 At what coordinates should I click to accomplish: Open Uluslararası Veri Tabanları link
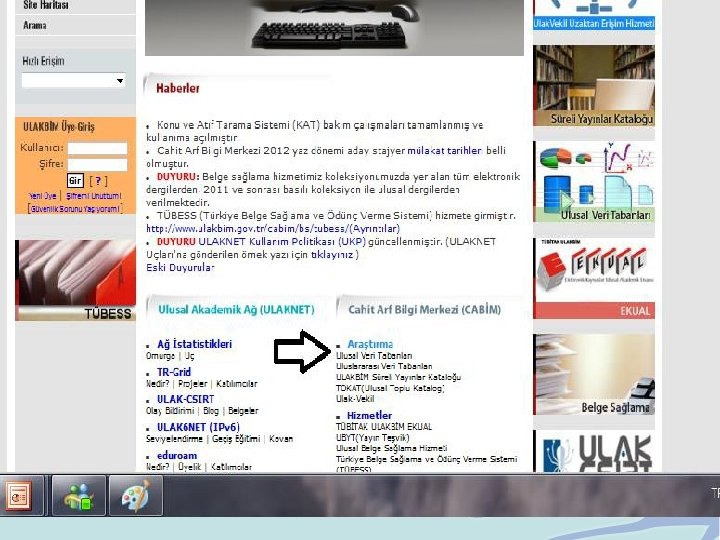[384, 366]
